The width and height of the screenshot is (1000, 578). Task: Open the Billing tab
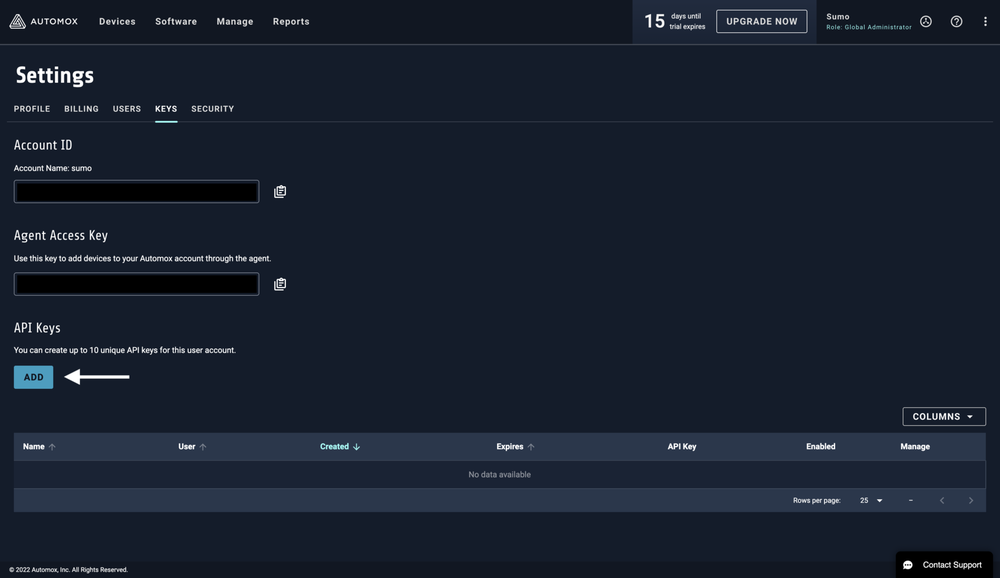point(81,109)
